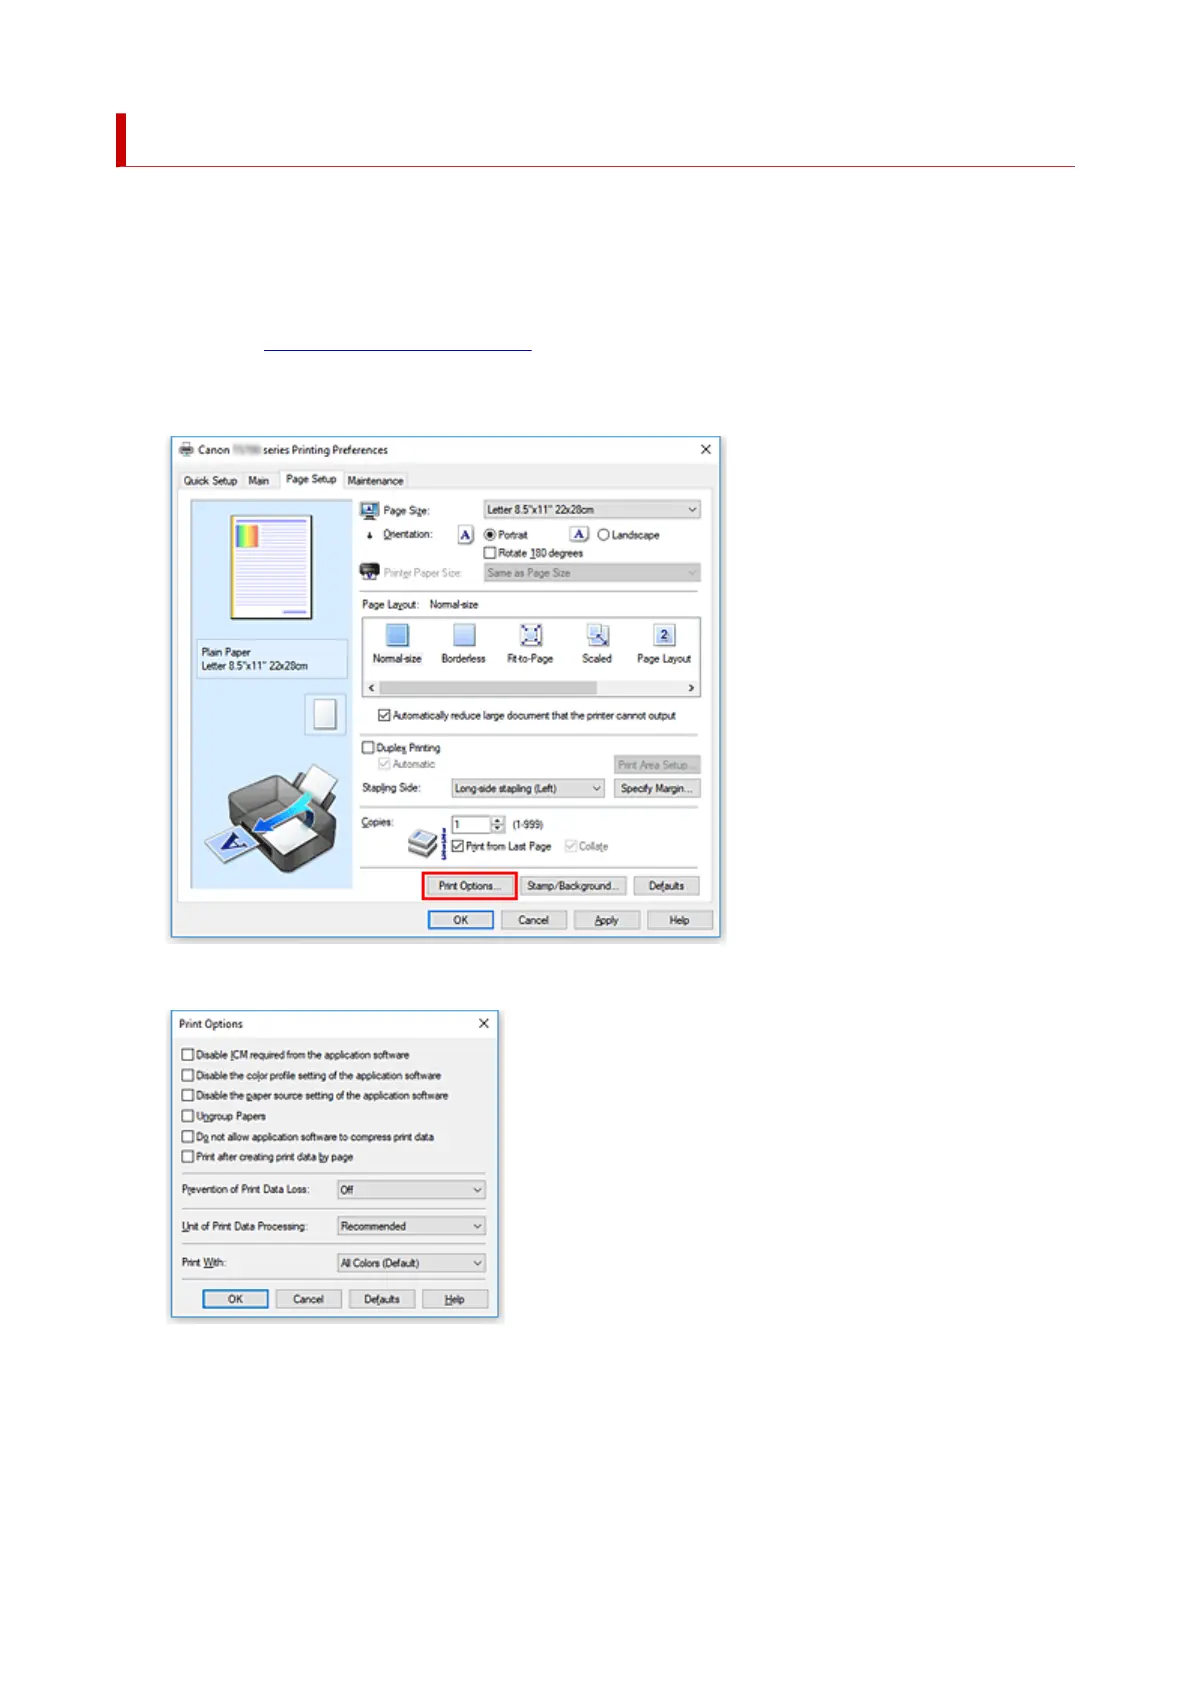1191x1684 pixels.
Task: Toggle Rotate 180 degrees checkbox
Action: point(490,552)
